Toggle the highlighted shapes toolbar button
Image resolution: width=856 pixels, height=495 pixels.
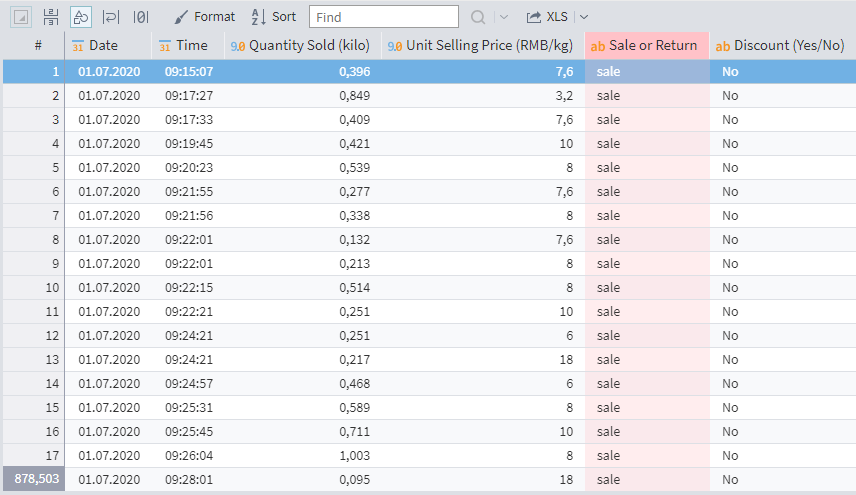click(x=81, y=17)
